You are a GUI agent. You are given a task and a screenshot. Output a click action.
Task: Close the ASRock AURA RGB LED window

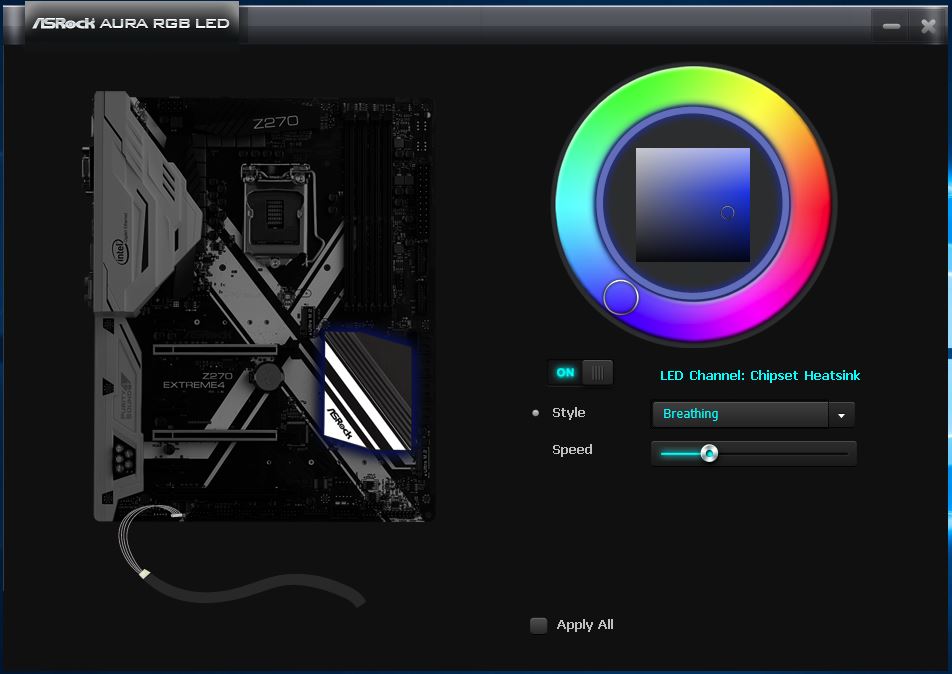coord(928,26)
